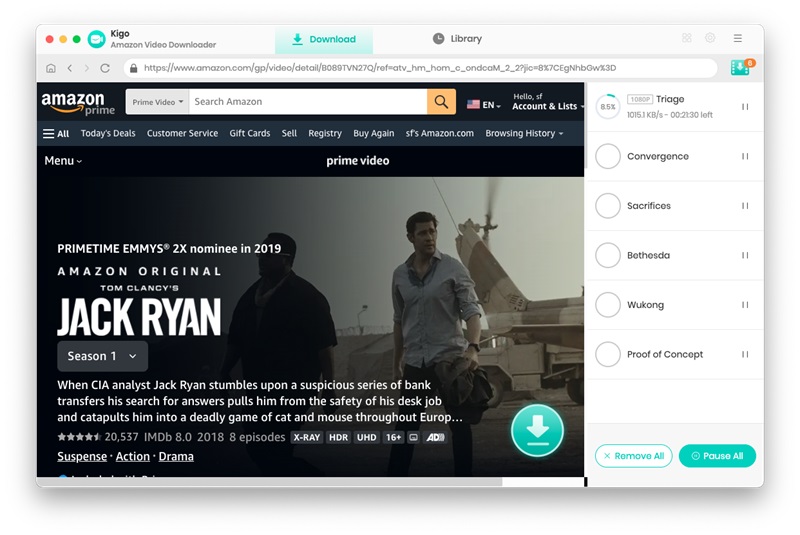This screenshot has height=535, width=800.
Task: Pause the Wukong download
Action: click(x=745, y=304)
